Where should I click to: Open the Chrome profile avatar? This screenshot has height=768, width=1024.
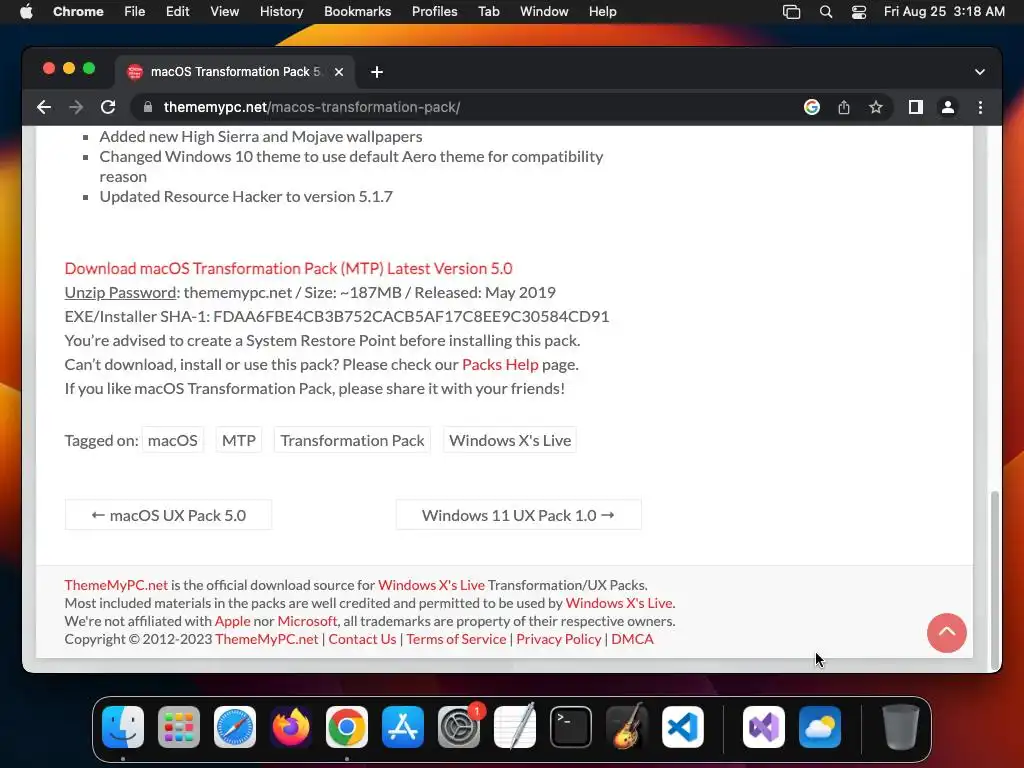click(948, 107)
